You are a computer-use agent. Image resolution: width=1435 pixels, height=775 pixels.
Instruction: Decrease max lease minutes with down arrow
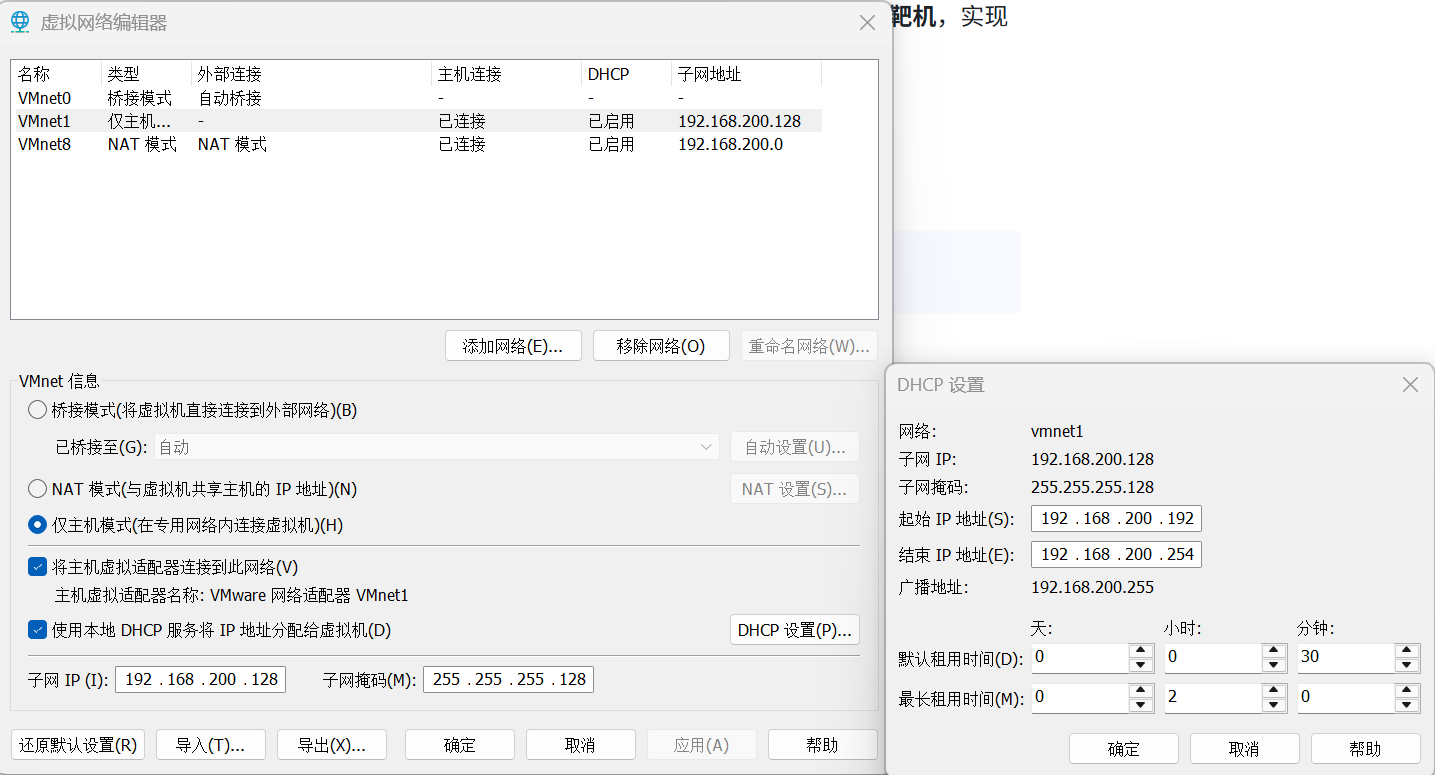point(1407,705)
